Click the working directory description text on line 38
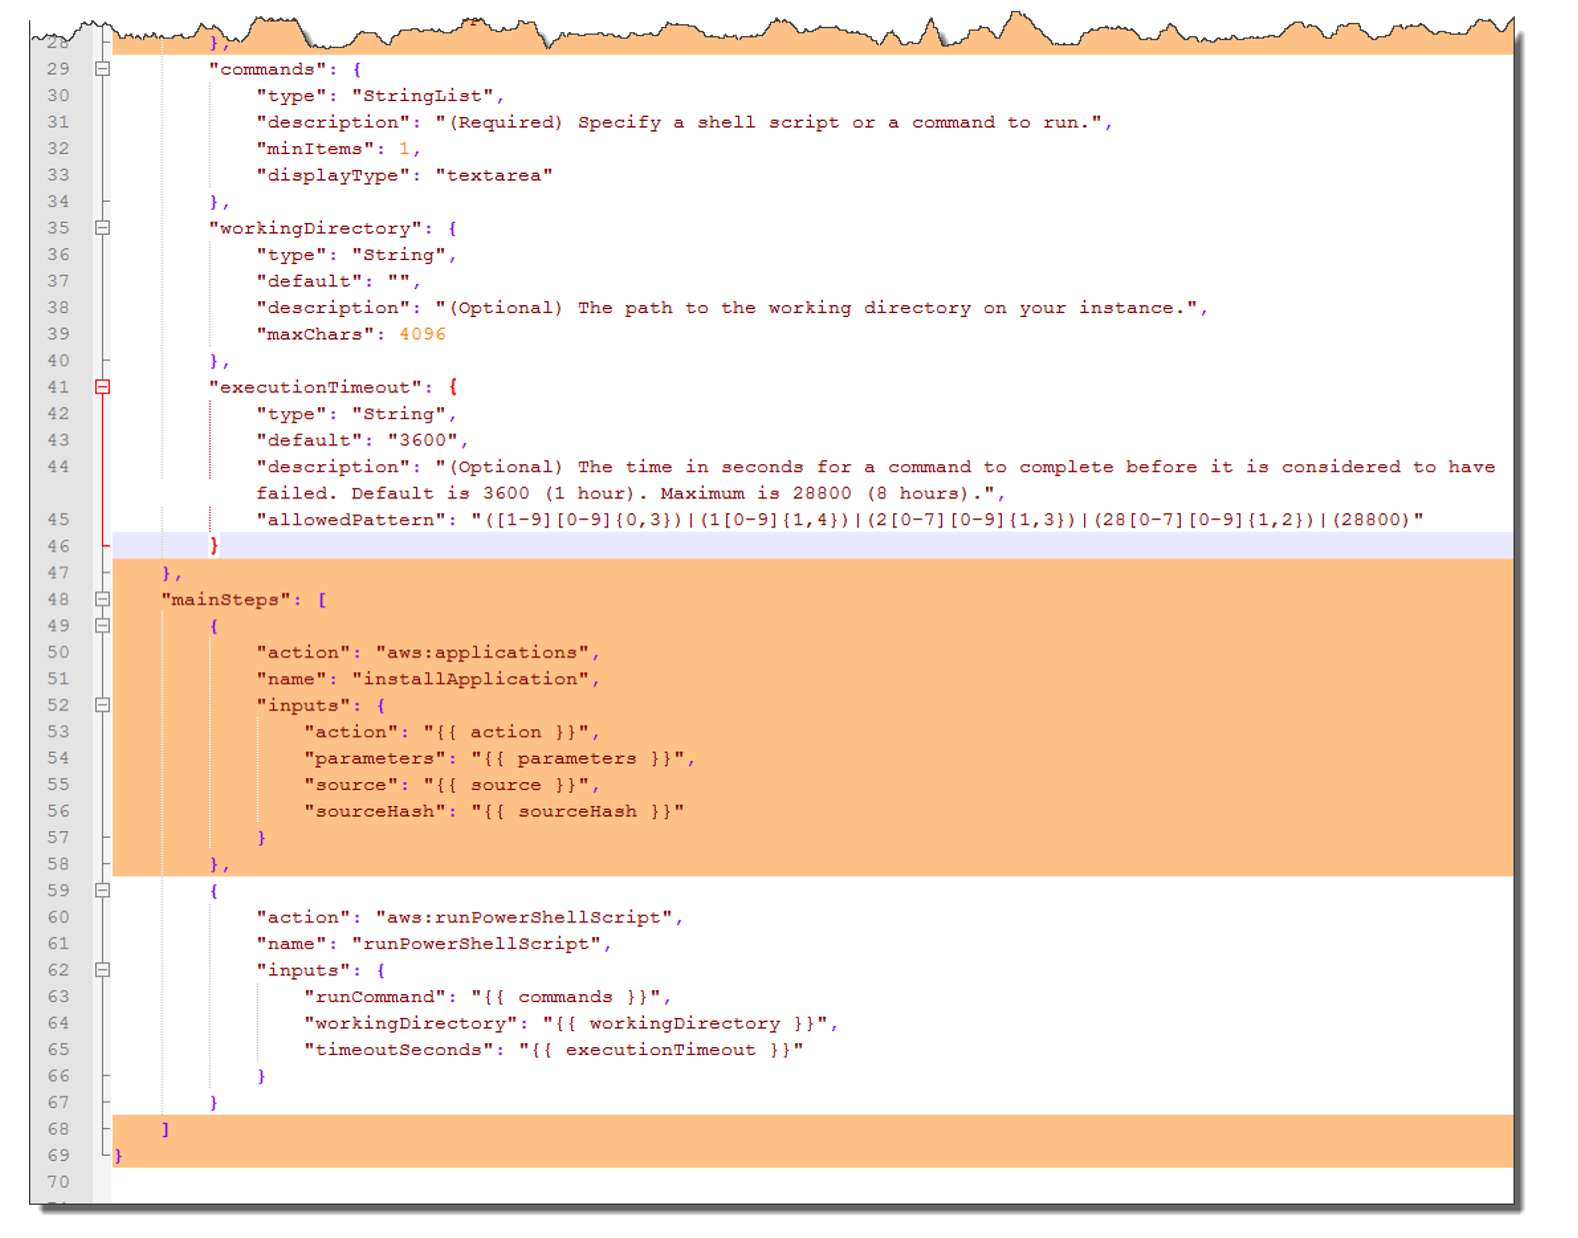Screen dimensions: 1578x1238 (816, 308)
